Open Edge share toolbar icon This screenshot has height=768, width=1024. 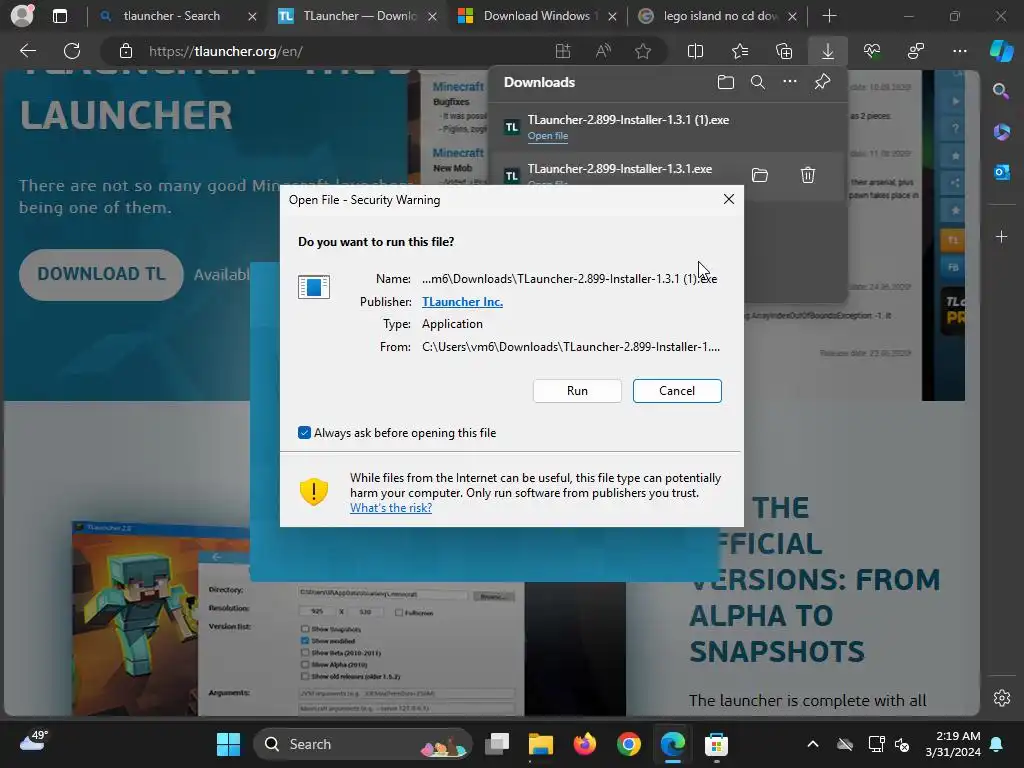pos(916,51)
